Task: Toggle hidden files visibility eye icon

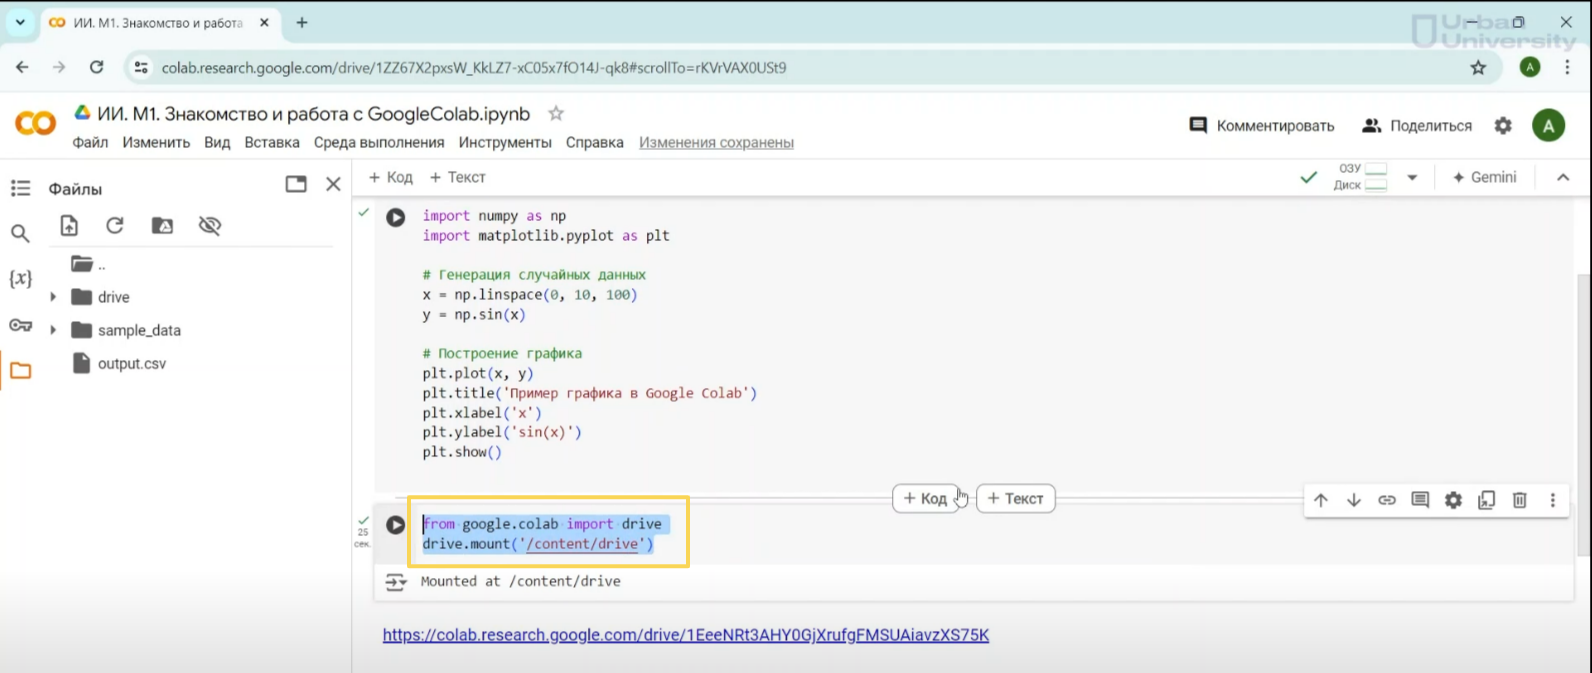Action: pyautogui.click(x=210, y=226)
